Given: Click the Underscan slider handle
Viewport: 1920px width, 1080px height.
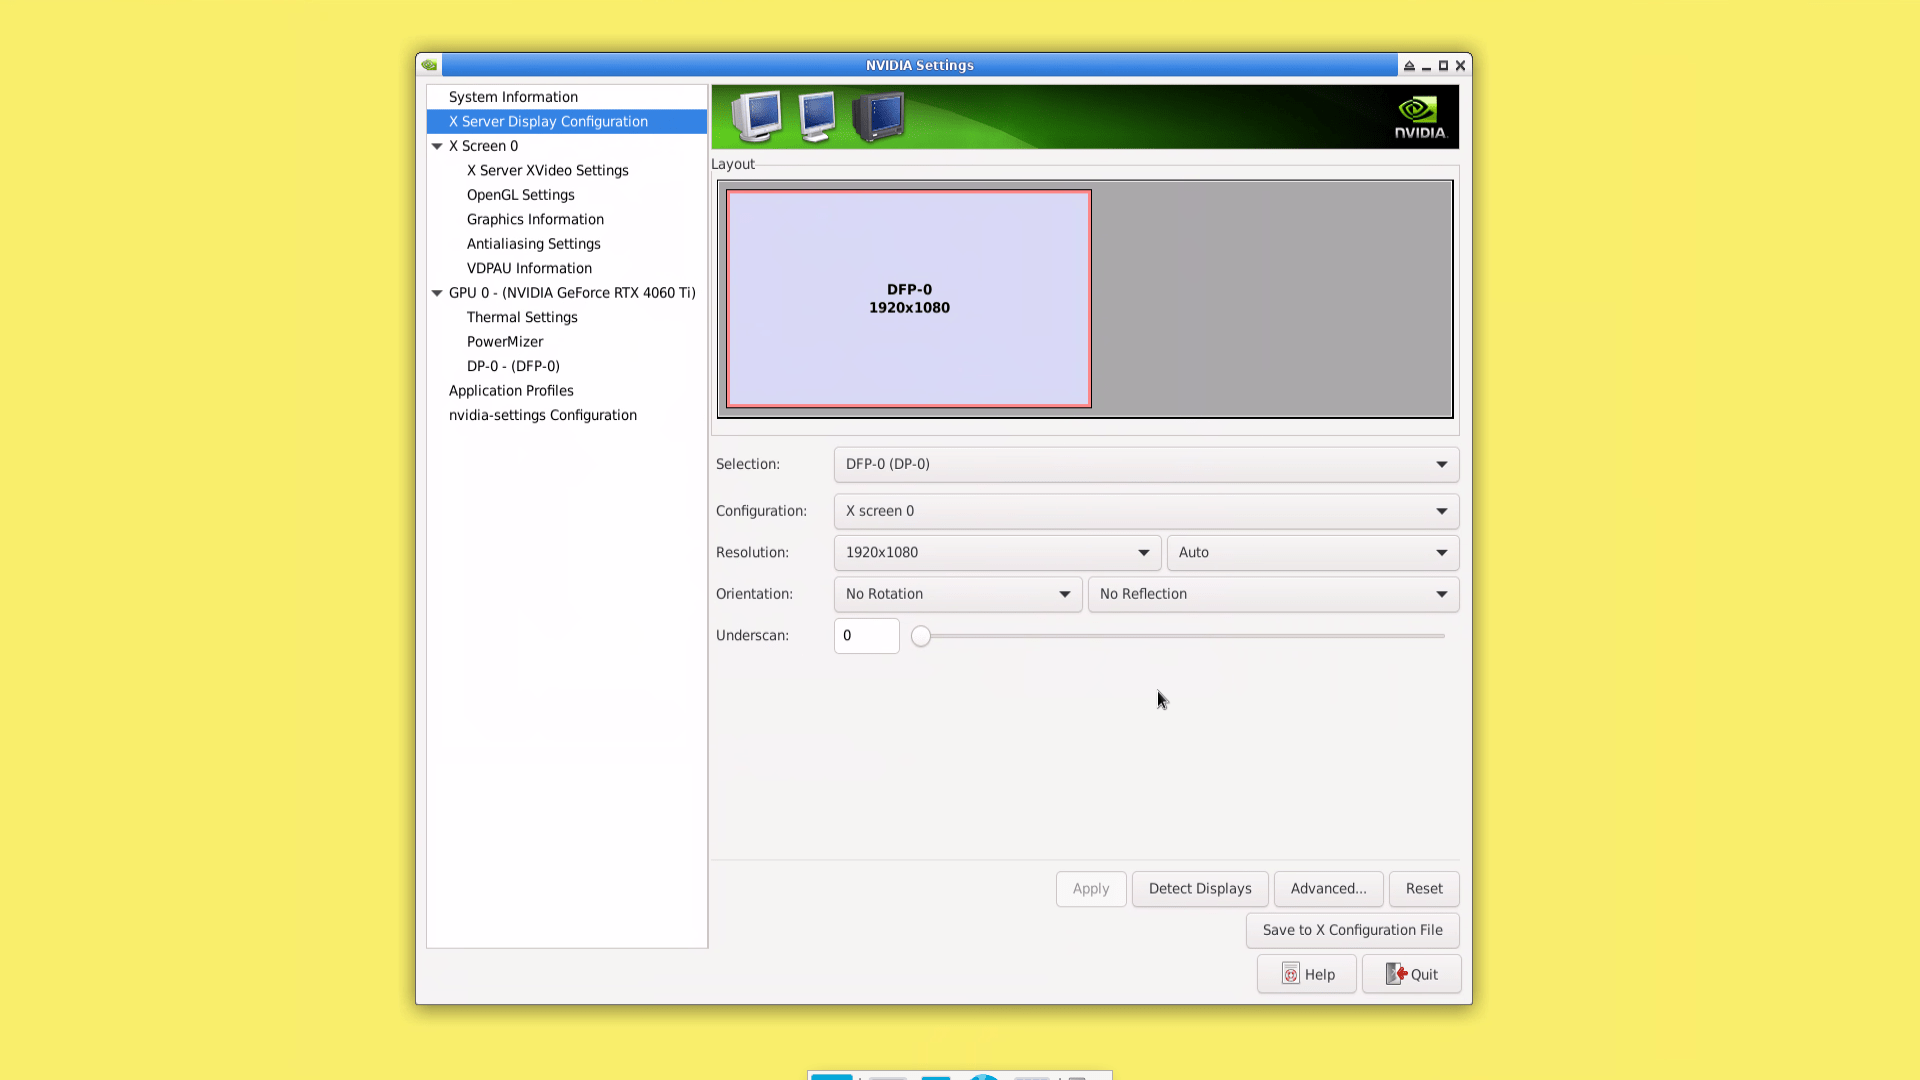Looking at the screenshot, I should pos(921,636).
